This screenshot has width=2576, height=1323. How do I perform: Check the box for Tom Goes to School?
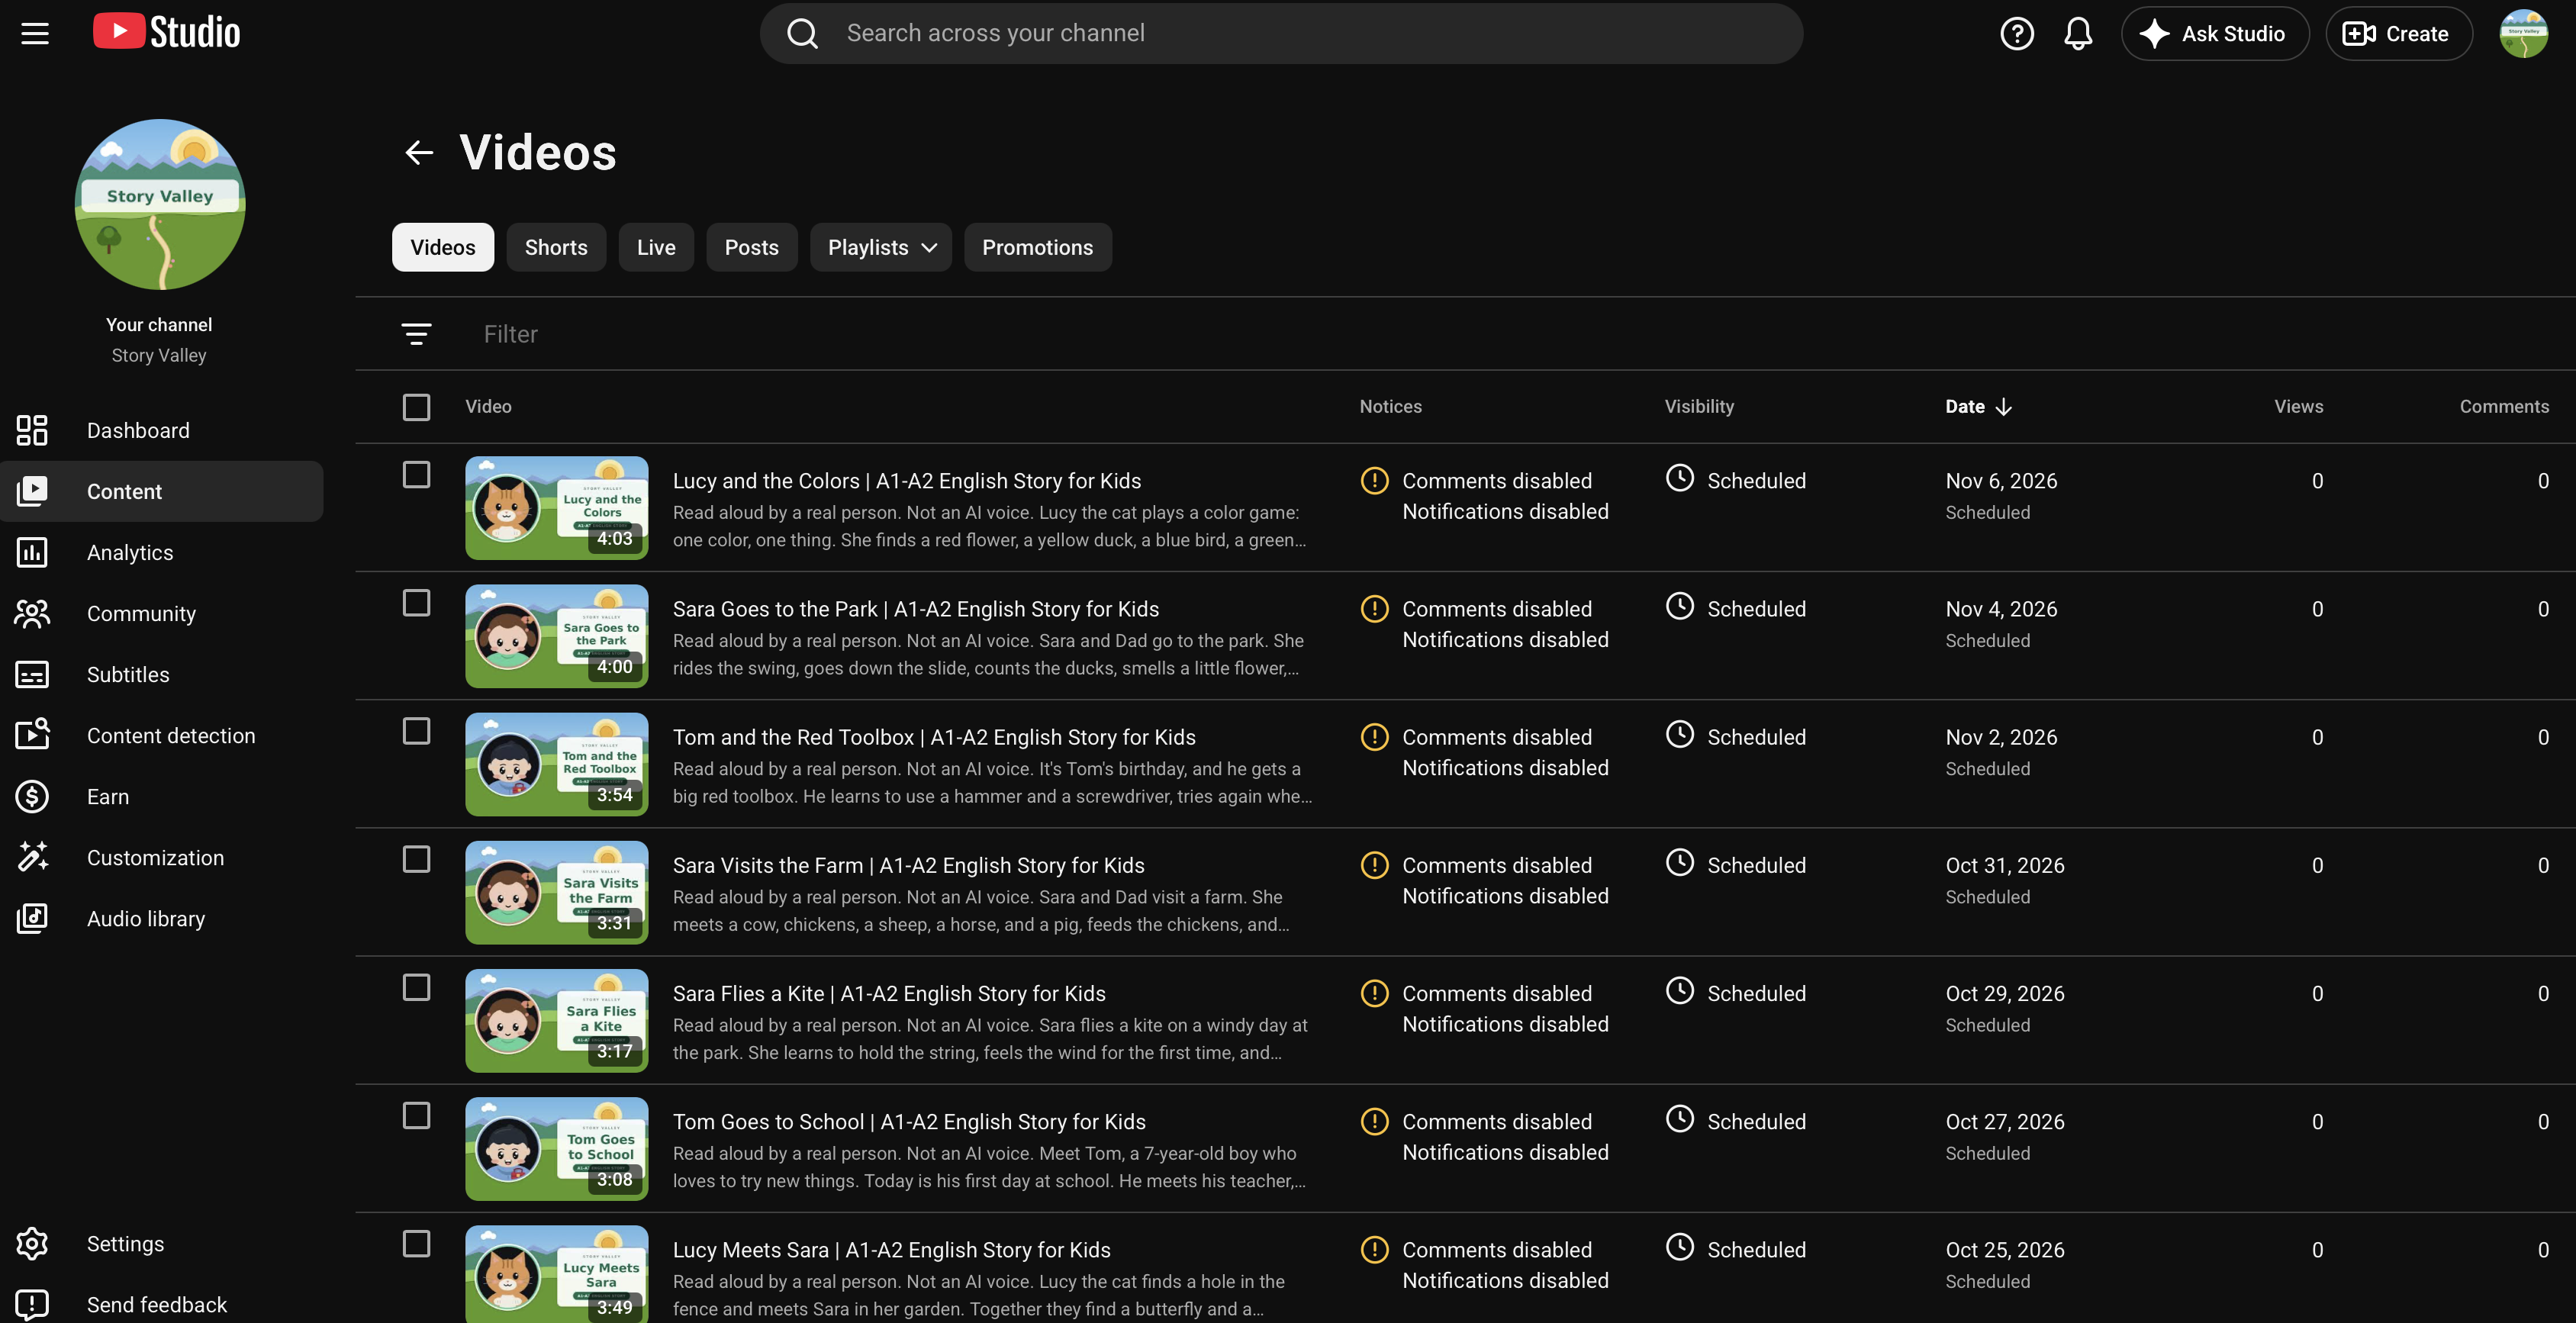click(x=416, y=1115)
